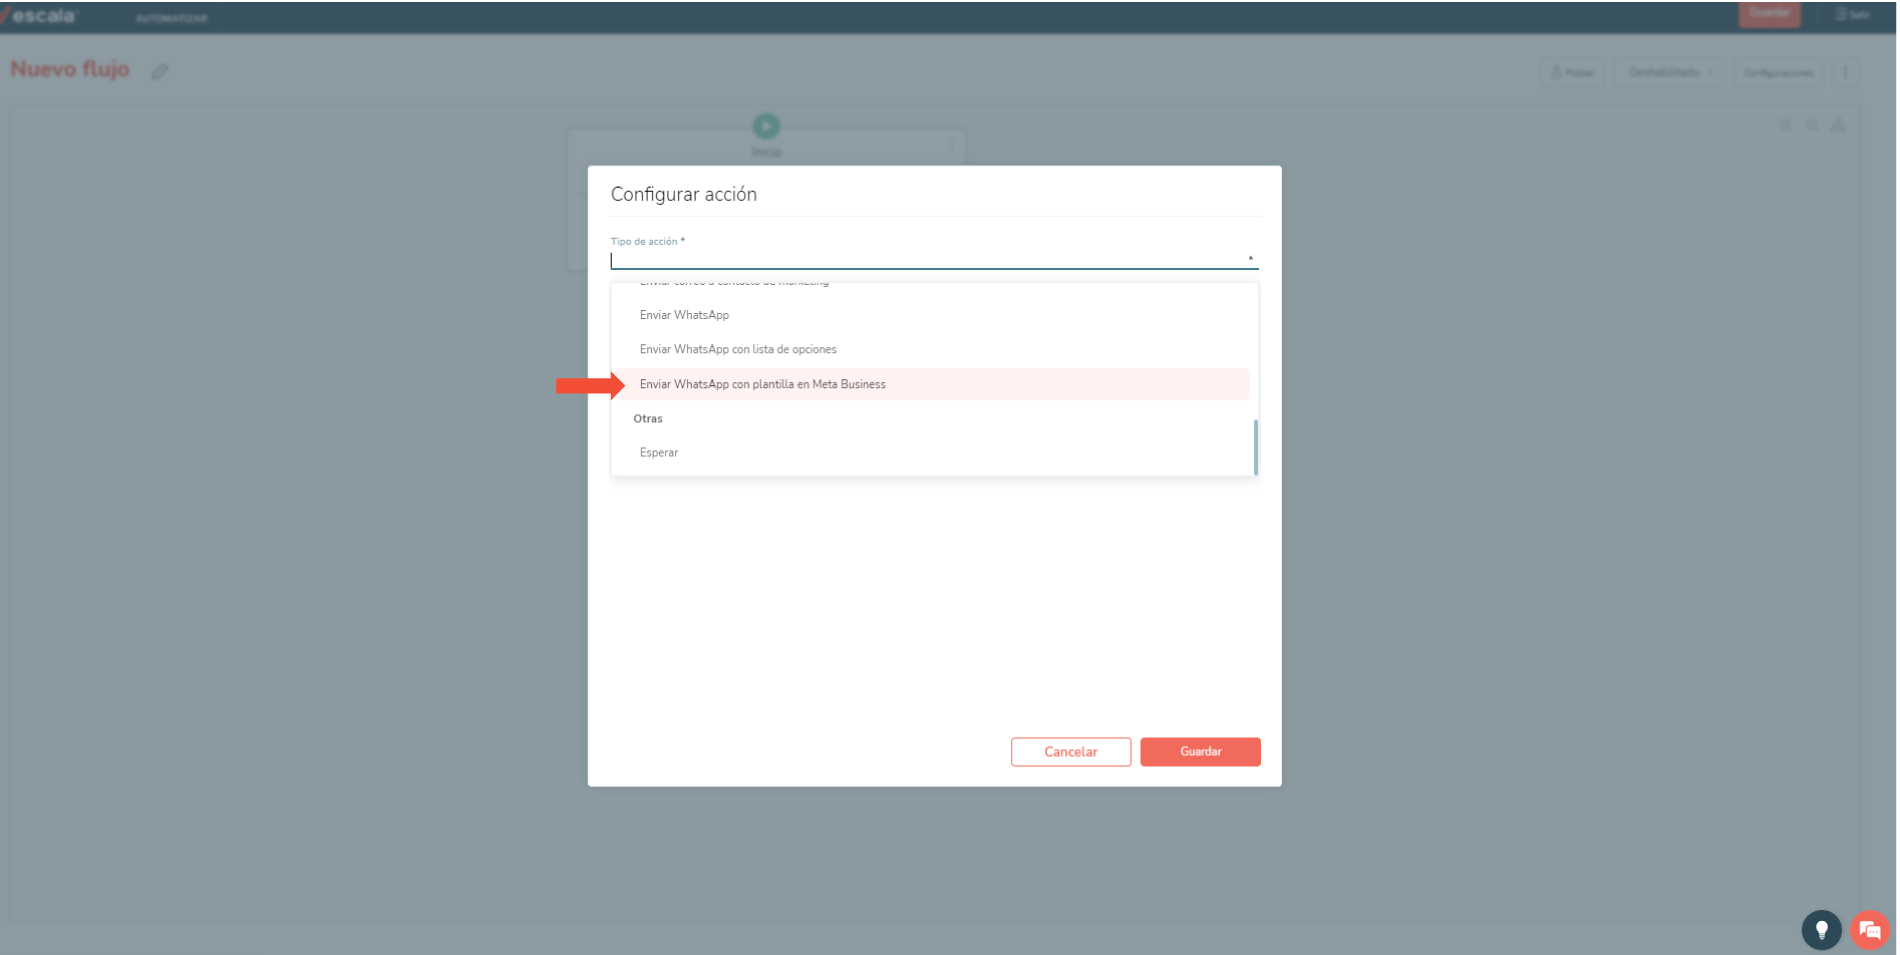The image size is (1900, 955).
Task: Click the Configurar acción dialog title
Action: (684, 194)
